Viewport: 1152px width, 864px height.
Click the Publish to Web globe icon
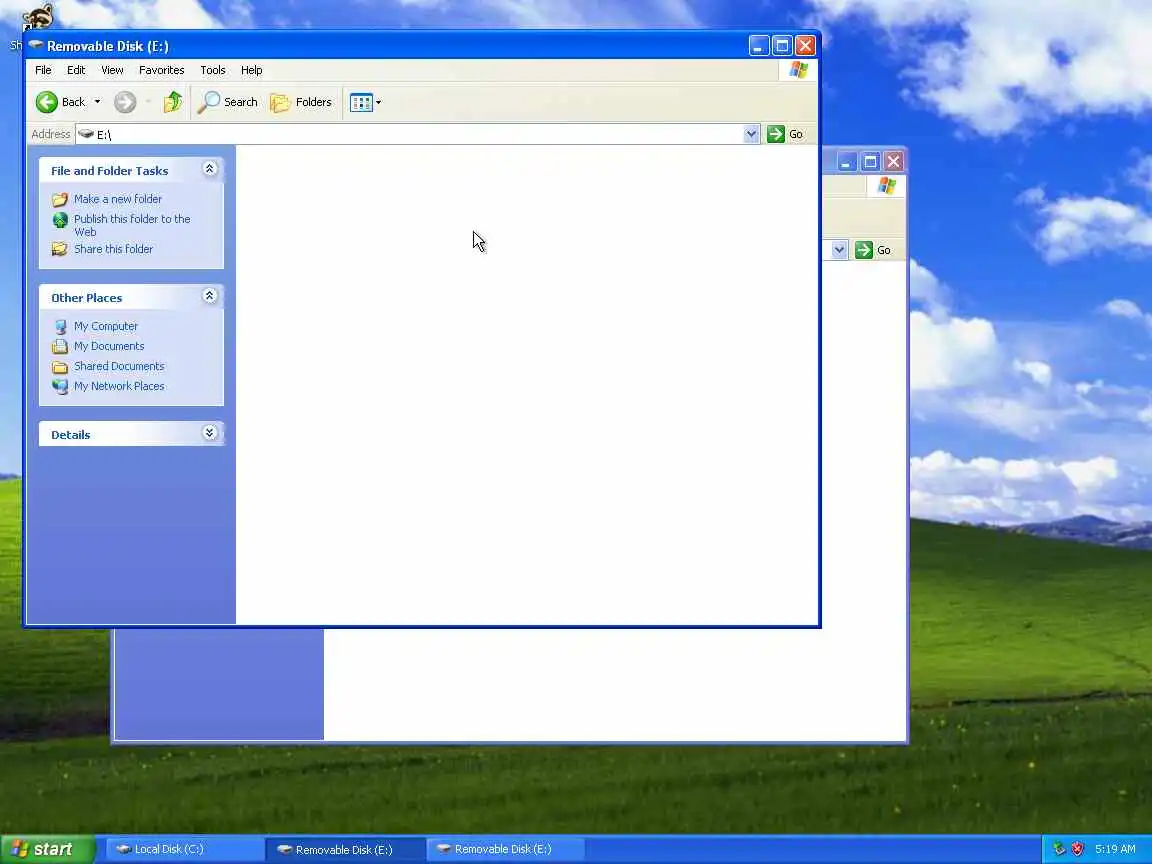coord(60,220)
